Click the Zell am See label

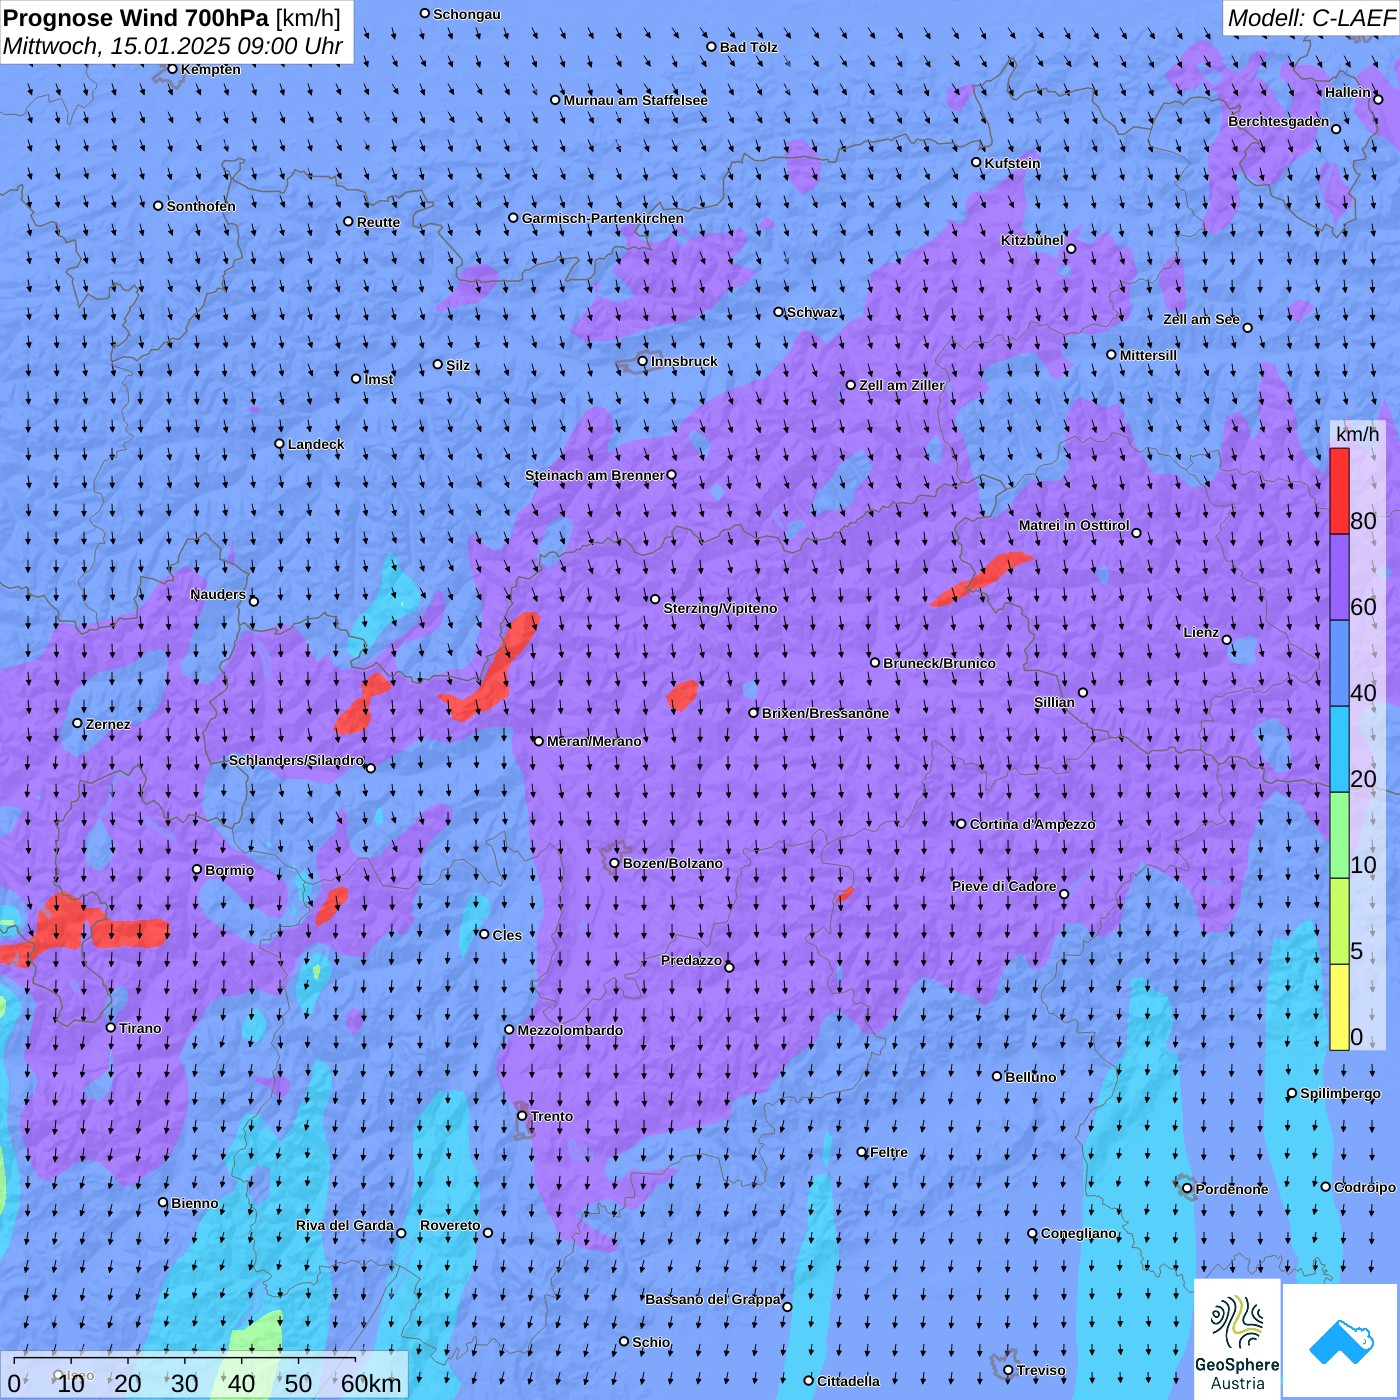pyautogui.click(x=1201, y=319)
